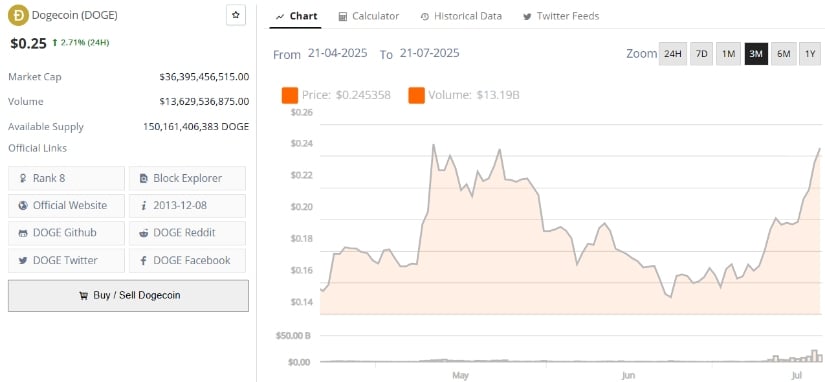Click the Twitter bird icon beside DOGE Twitter
Screen dimensions: 825x382
pos(23,260)
